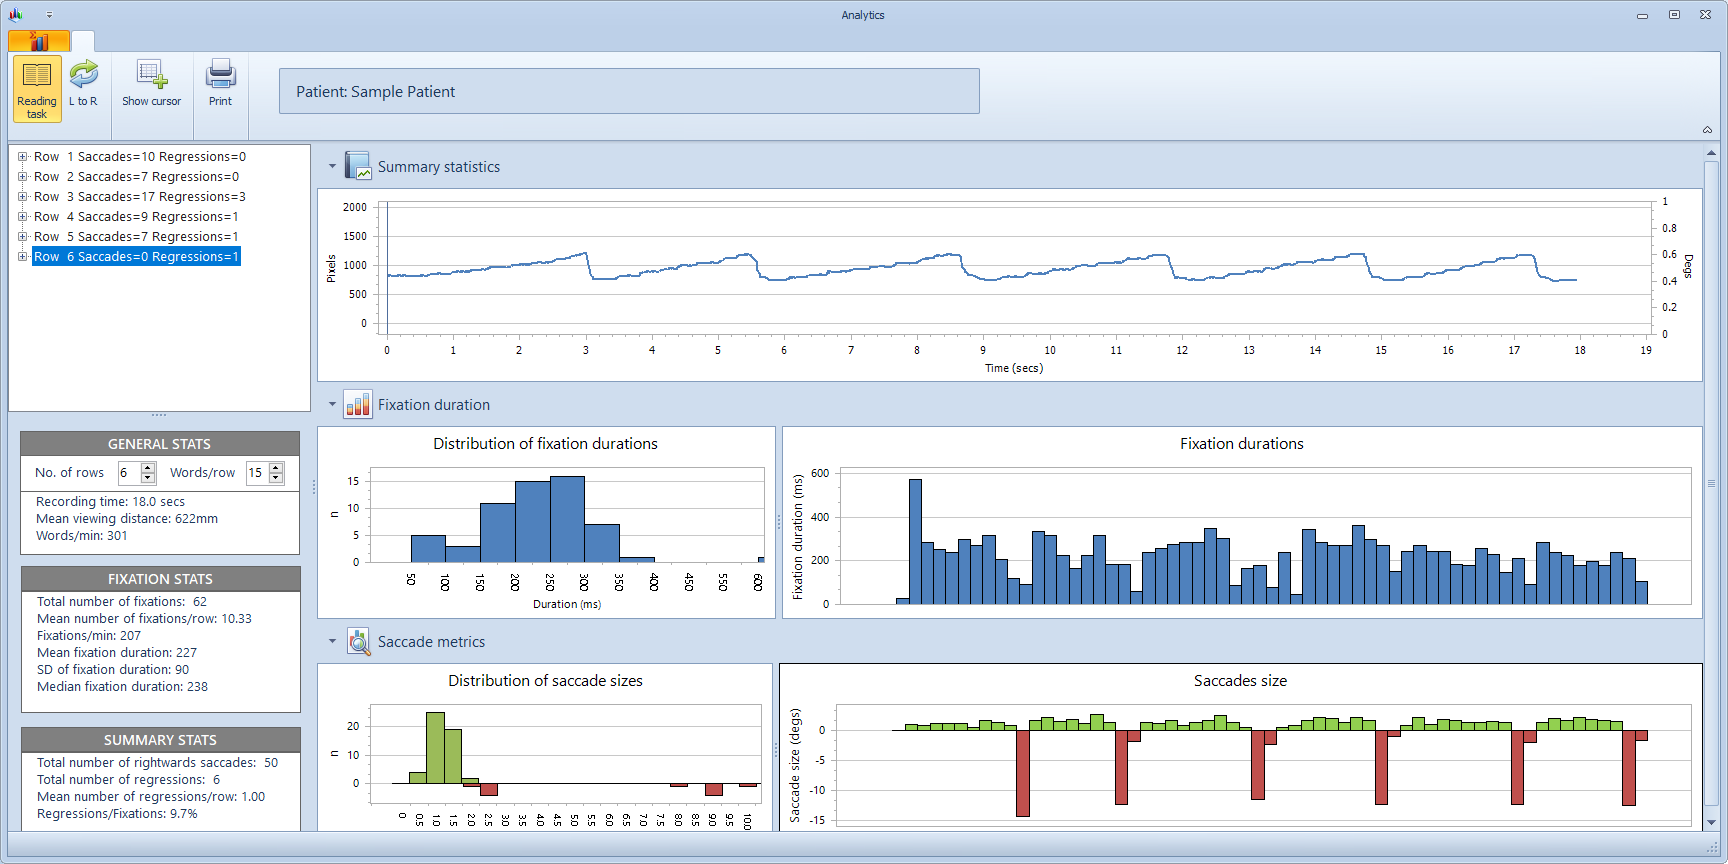Collapse the ribbon with the chevron arrow
The height and width of the screenshot is (864, 1728).
tap(1707, 130)
